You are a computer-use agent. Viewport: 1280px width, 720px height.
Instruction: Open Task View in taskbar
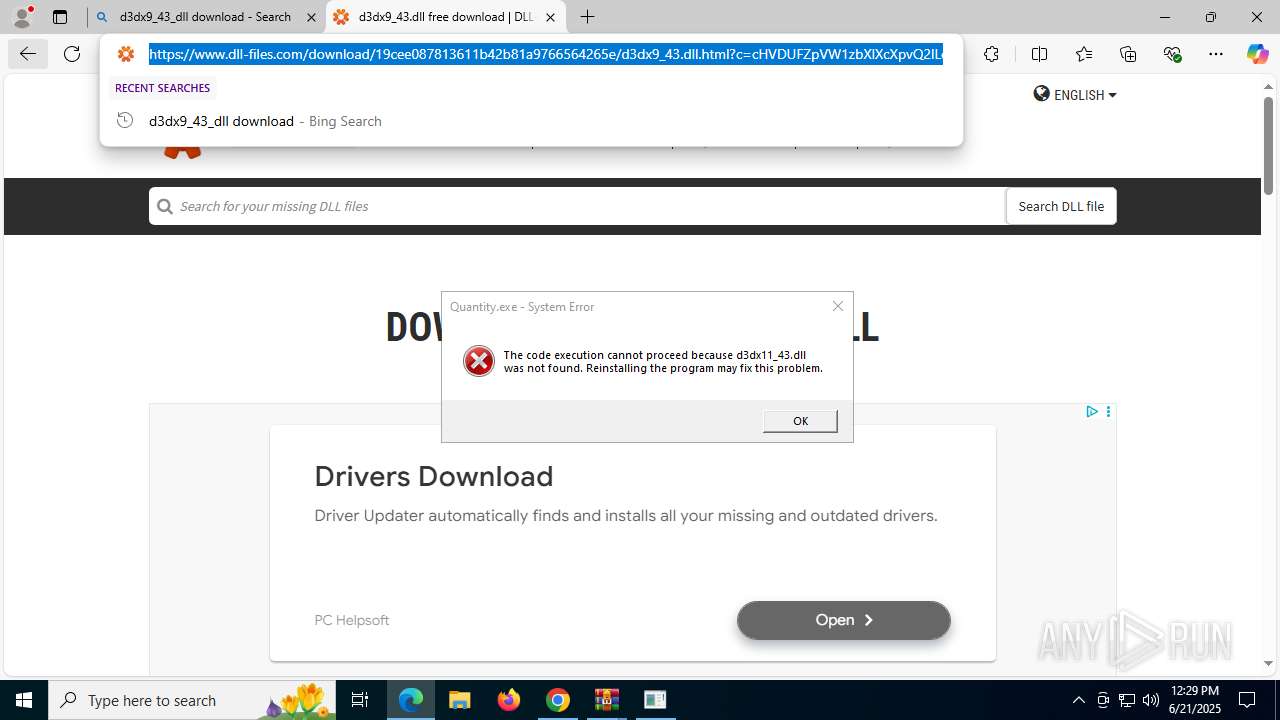(x=360, y=700)
